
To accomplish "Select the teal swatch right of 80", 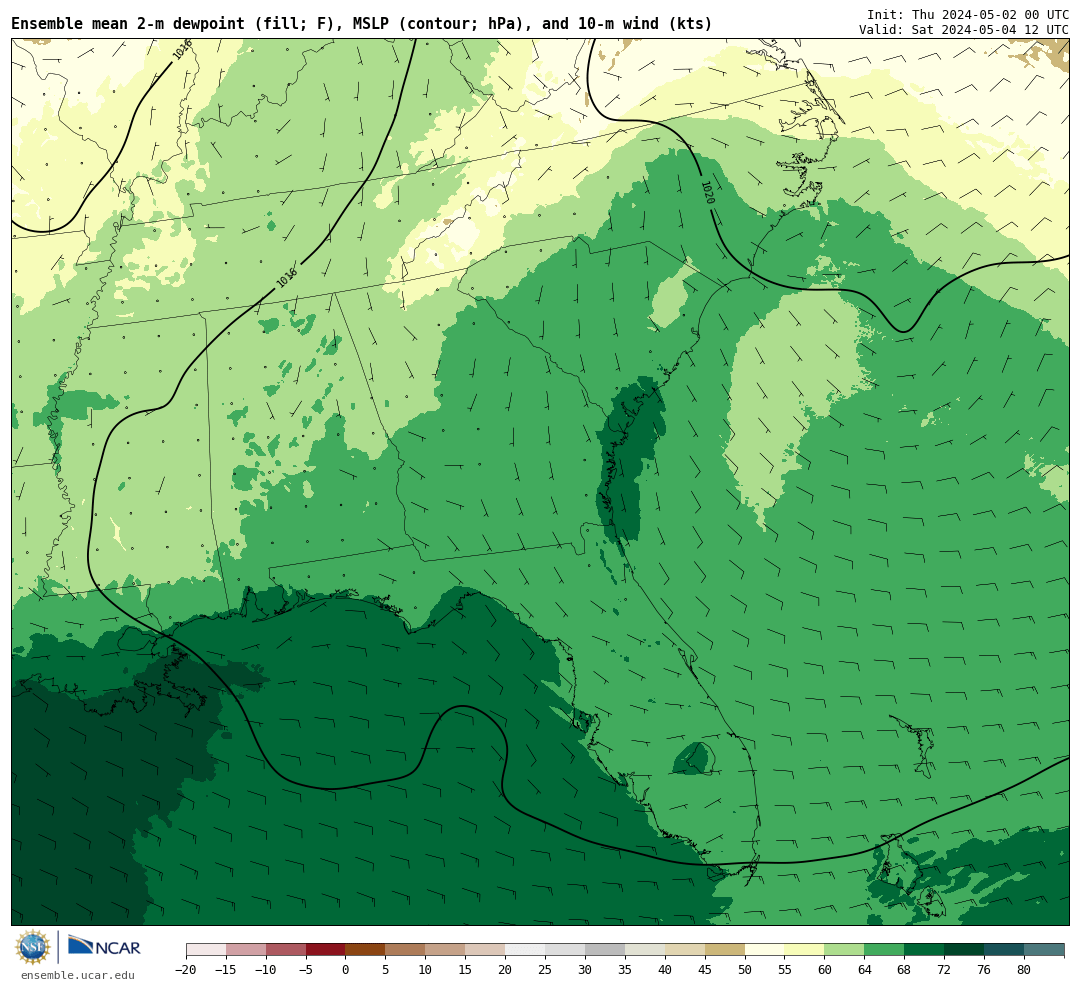I will (x=1044, y=950).
